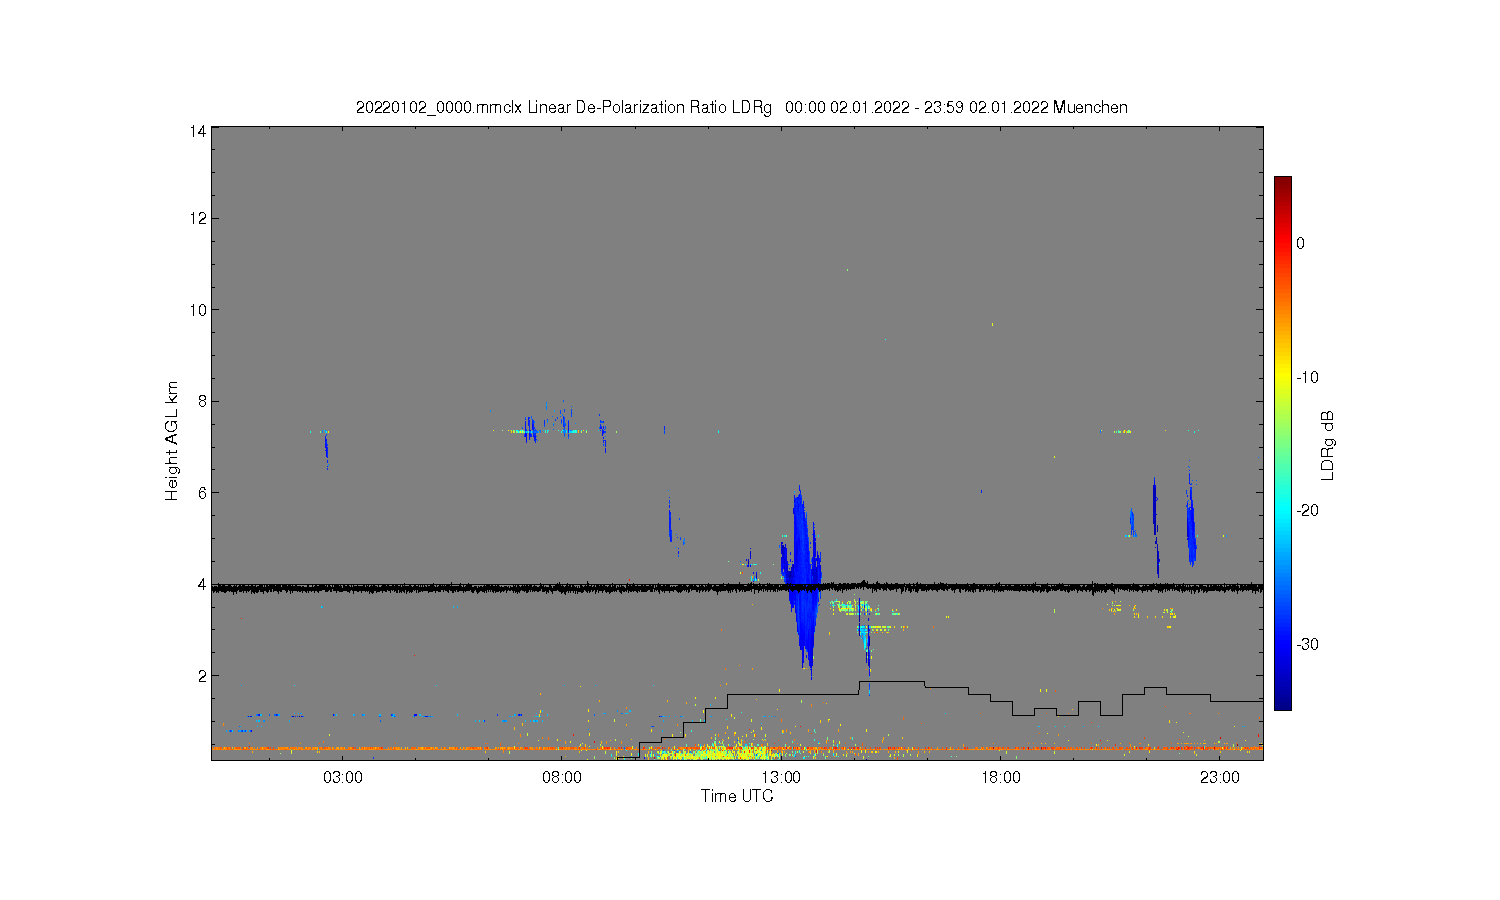This screenshot has width=1500, height=900.
Task: Click the 03:00 time tick label
Action: coord(343,778)
